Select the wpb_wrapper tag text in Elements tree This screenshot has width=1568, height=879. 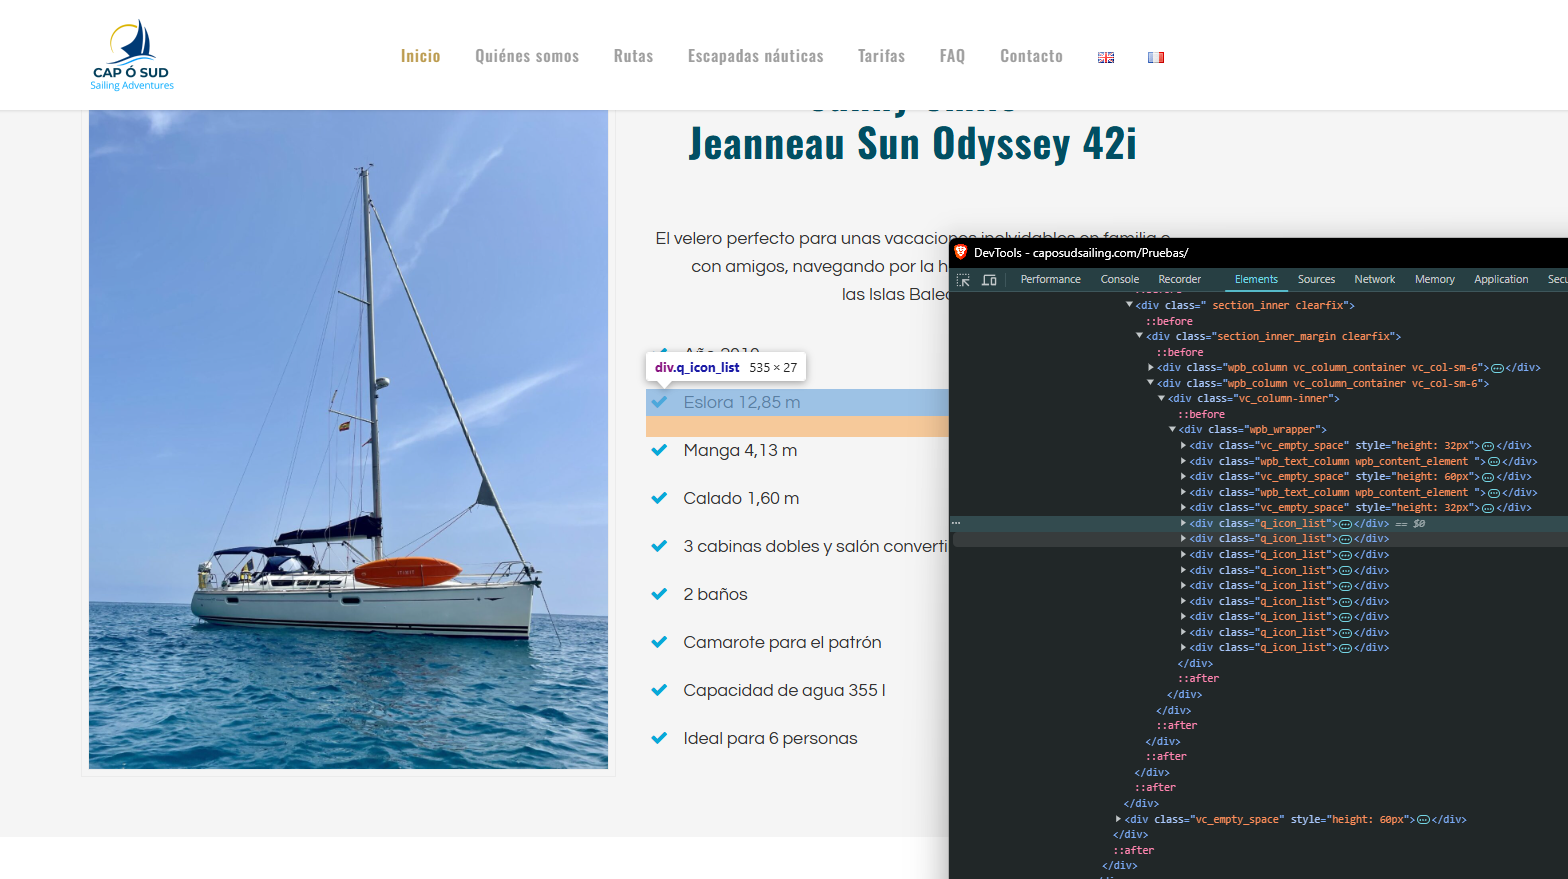(x=1253, y=430)
